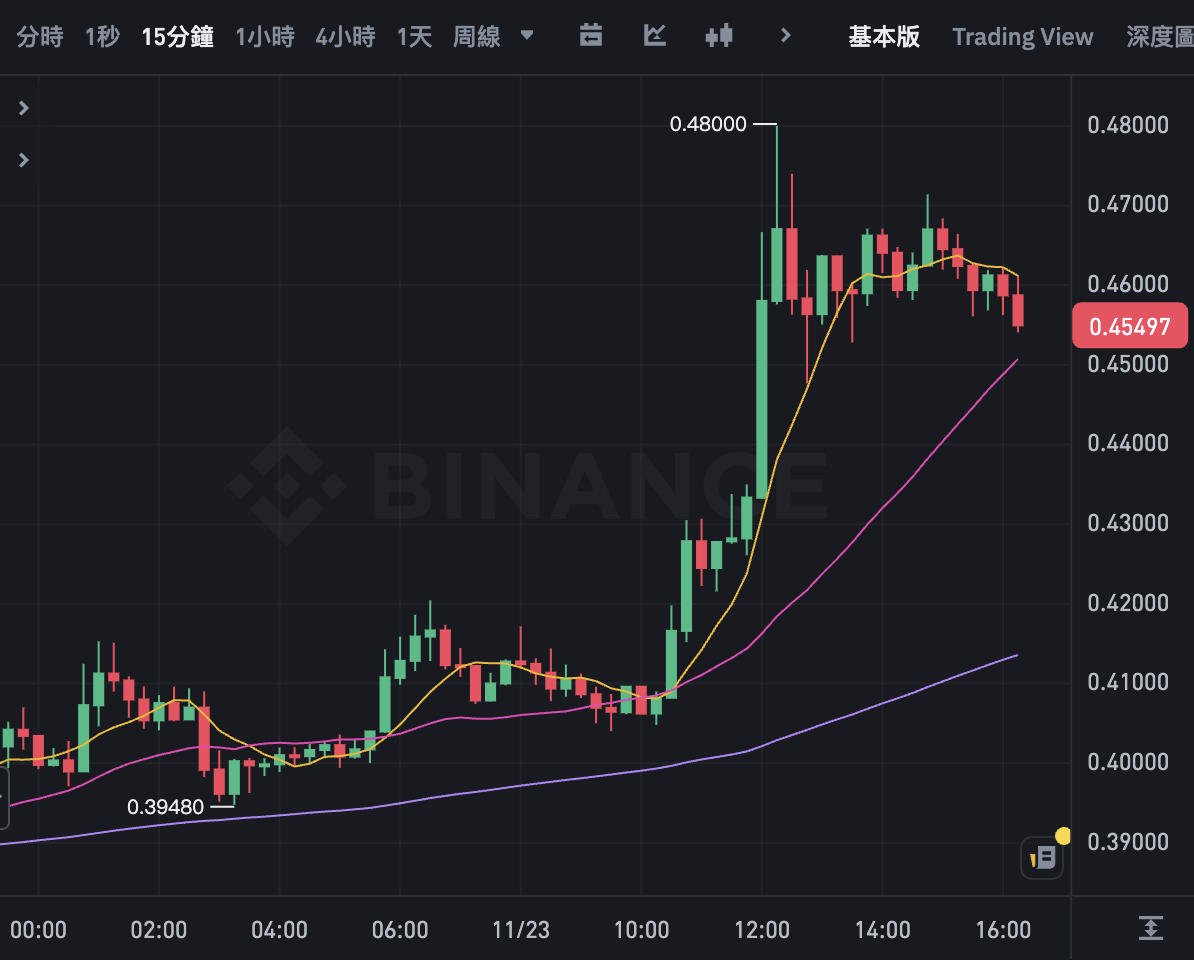The height and width of the screenshot is (960, 1194).
Task: Switch to 分時 time interval
Action: pos(40,37)
